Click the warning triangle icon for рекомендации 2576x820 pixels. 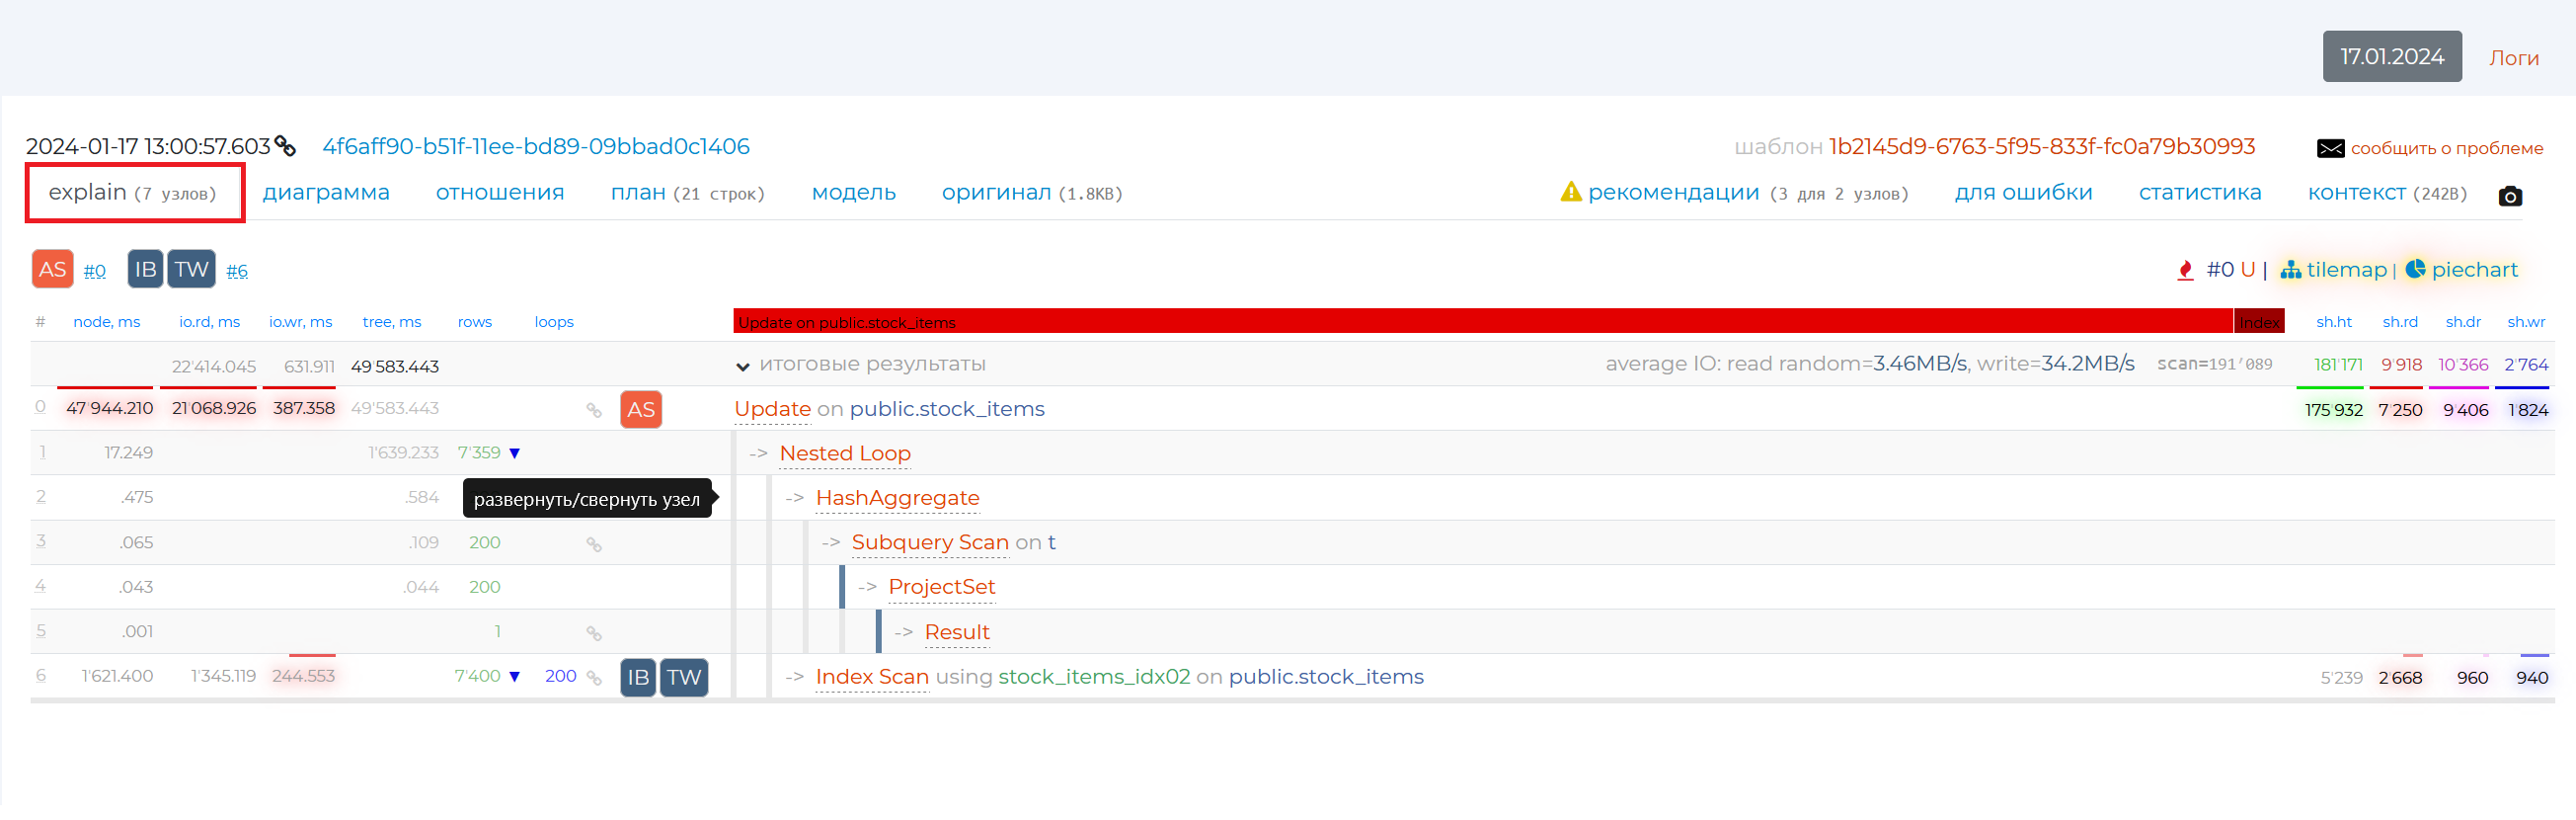coord(1570,192)
